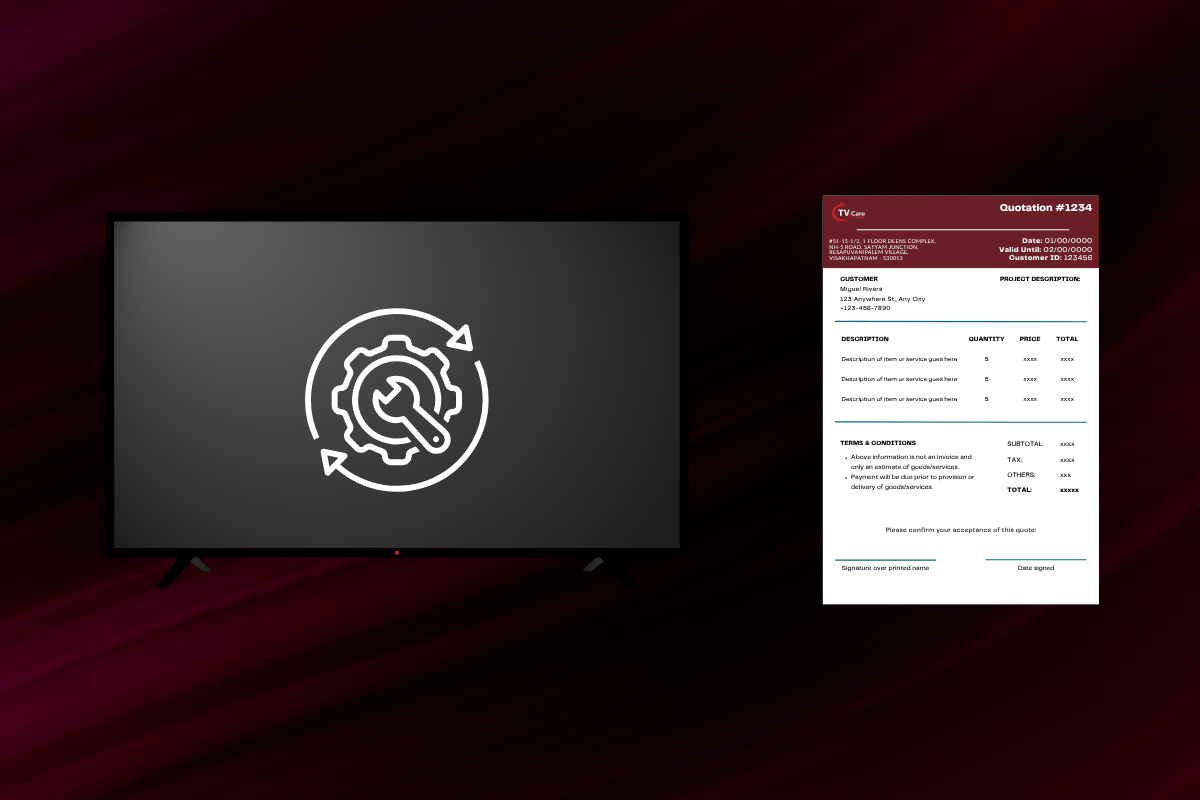Click the first item description row
1200x800 pixels.
(899, 359)
